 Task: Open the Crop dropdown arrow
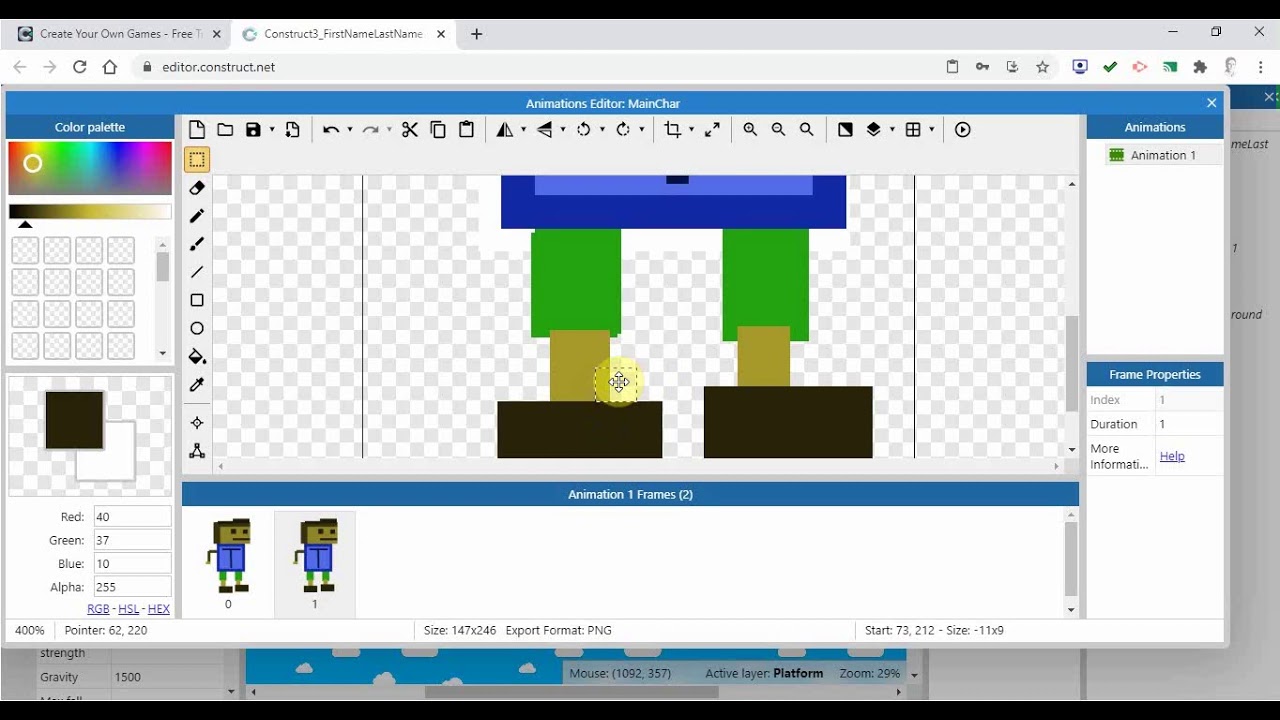(x=691, y=130)
